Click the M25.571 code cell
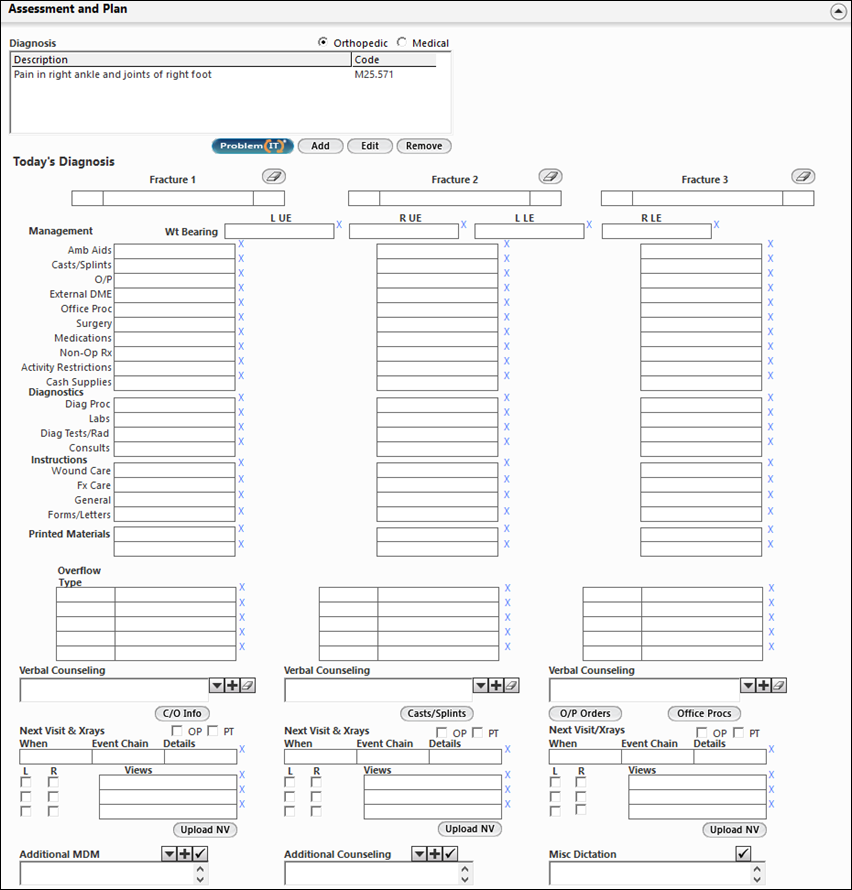 click(x=374, y=74)
